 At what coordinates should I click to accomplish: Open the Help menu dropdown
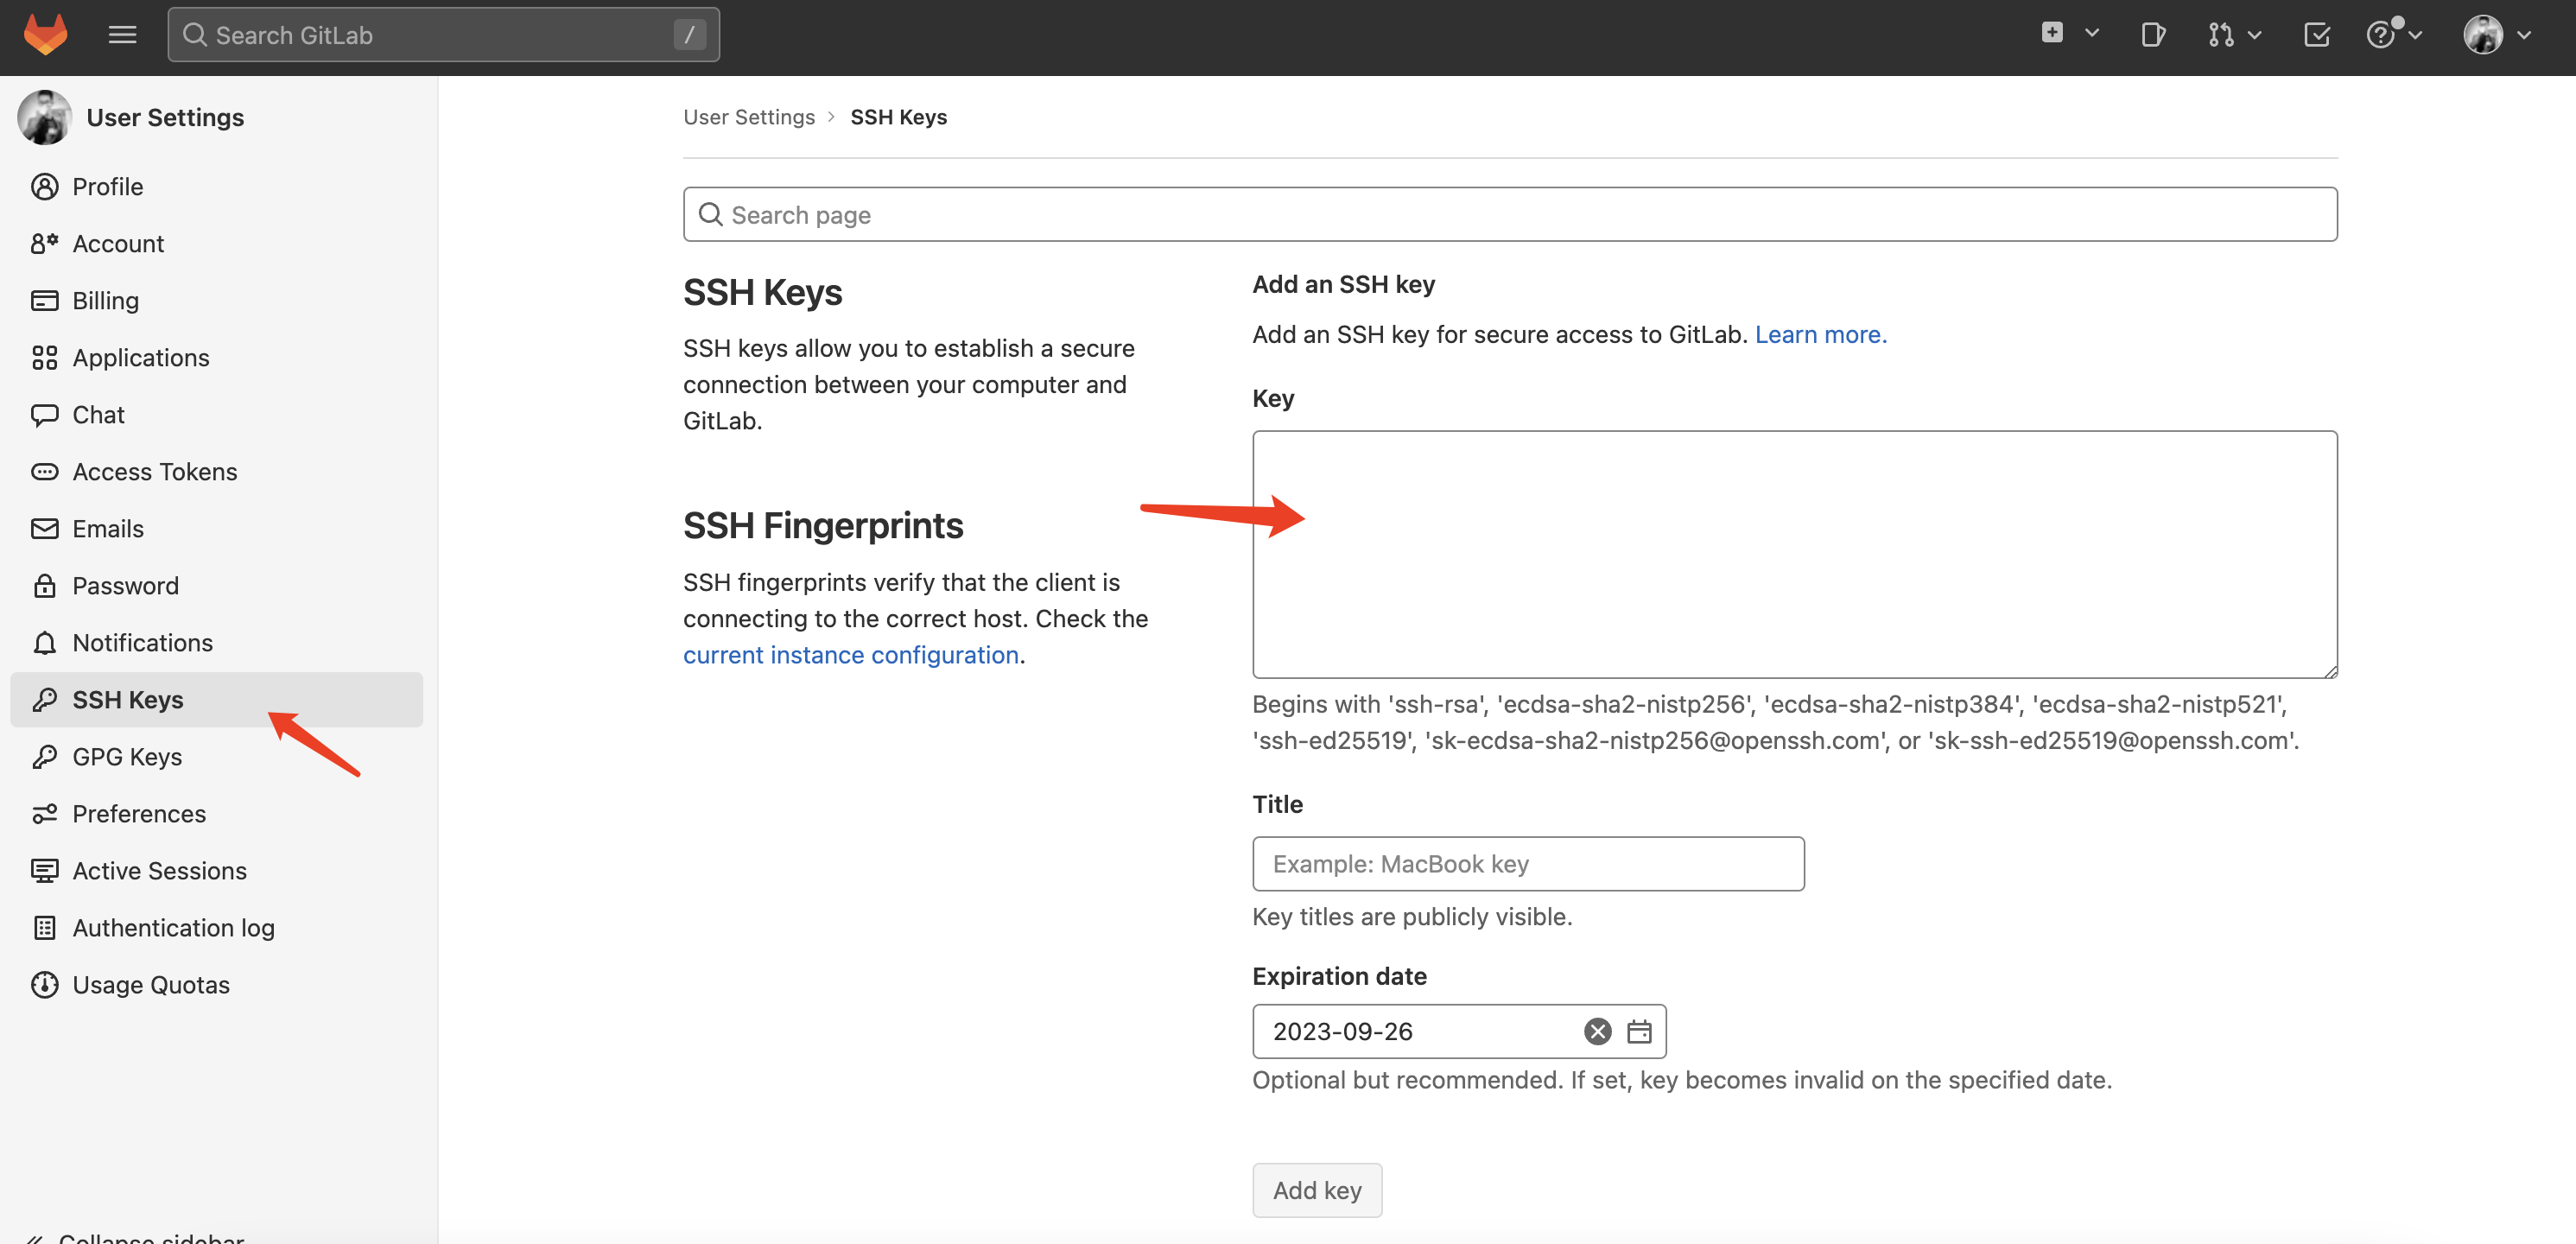point(2393,35)
